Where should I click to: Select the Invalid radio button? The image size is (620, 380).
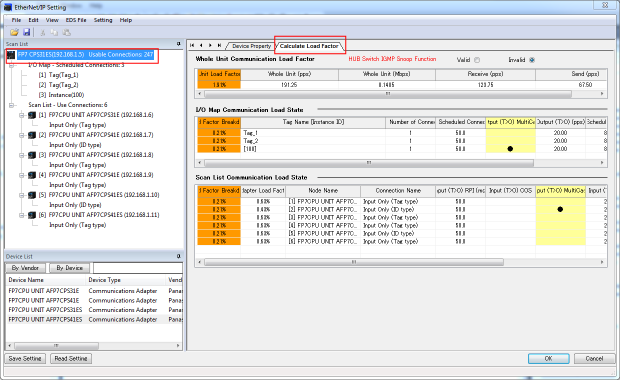[x=532, y=60]
